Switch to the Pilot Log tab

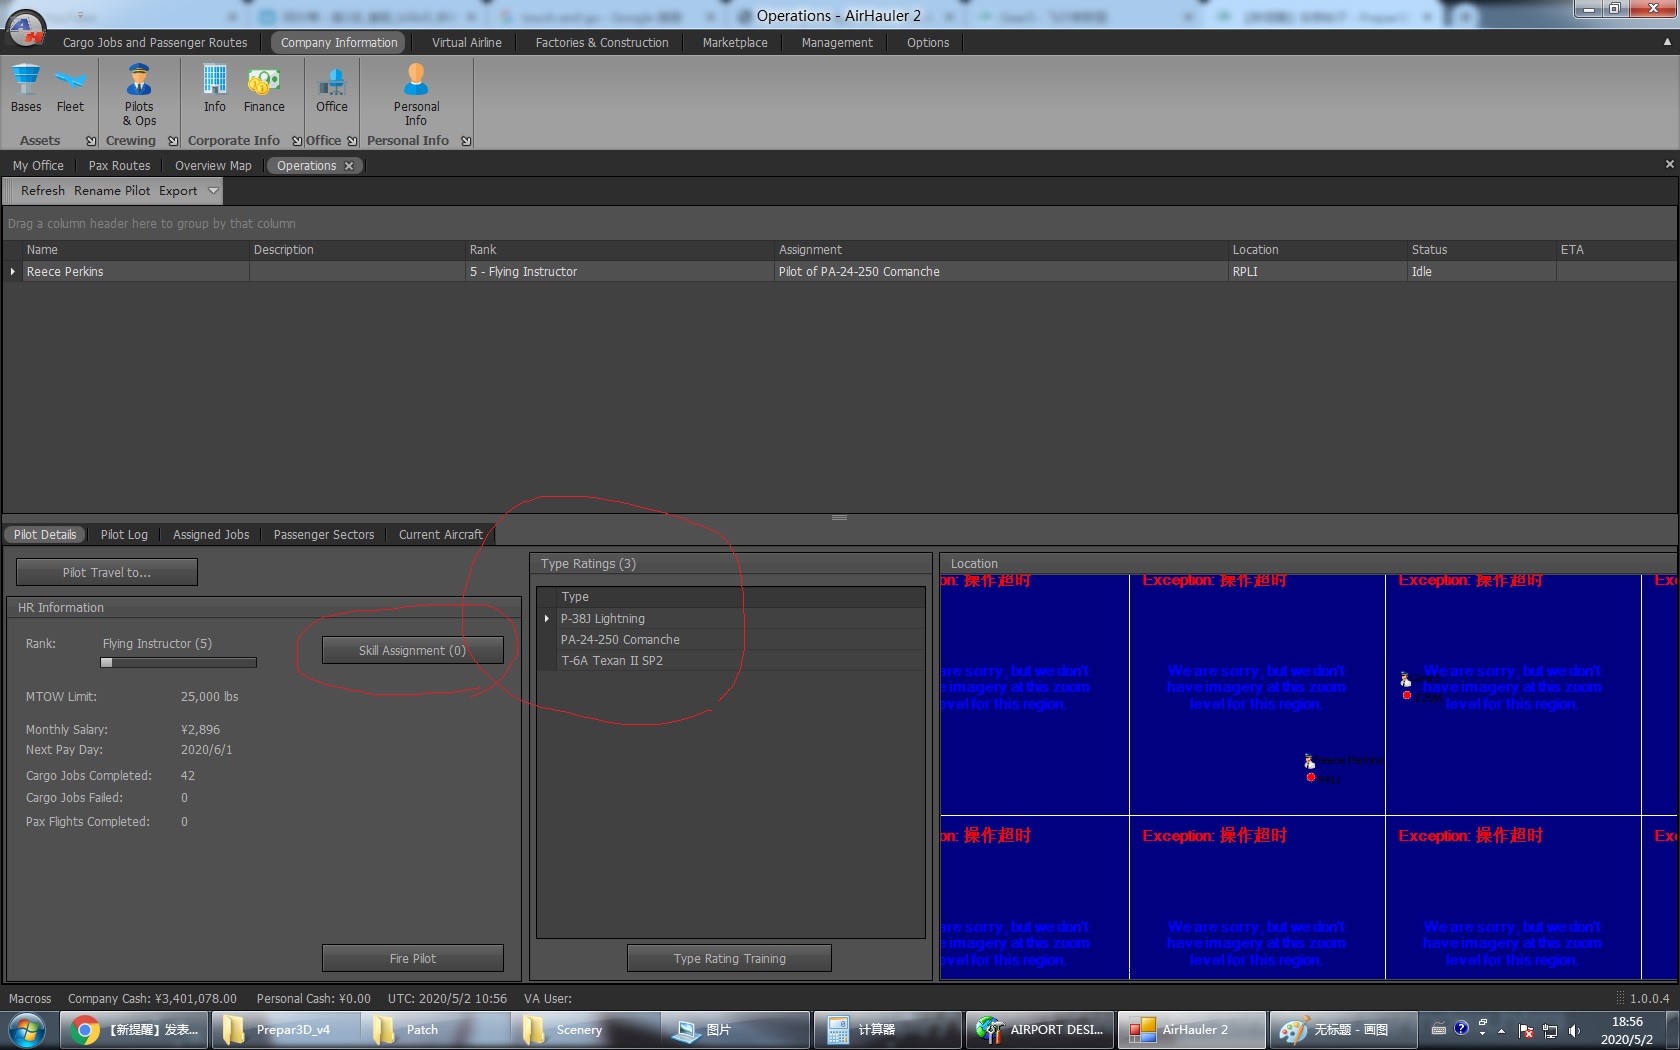point(124,535)
